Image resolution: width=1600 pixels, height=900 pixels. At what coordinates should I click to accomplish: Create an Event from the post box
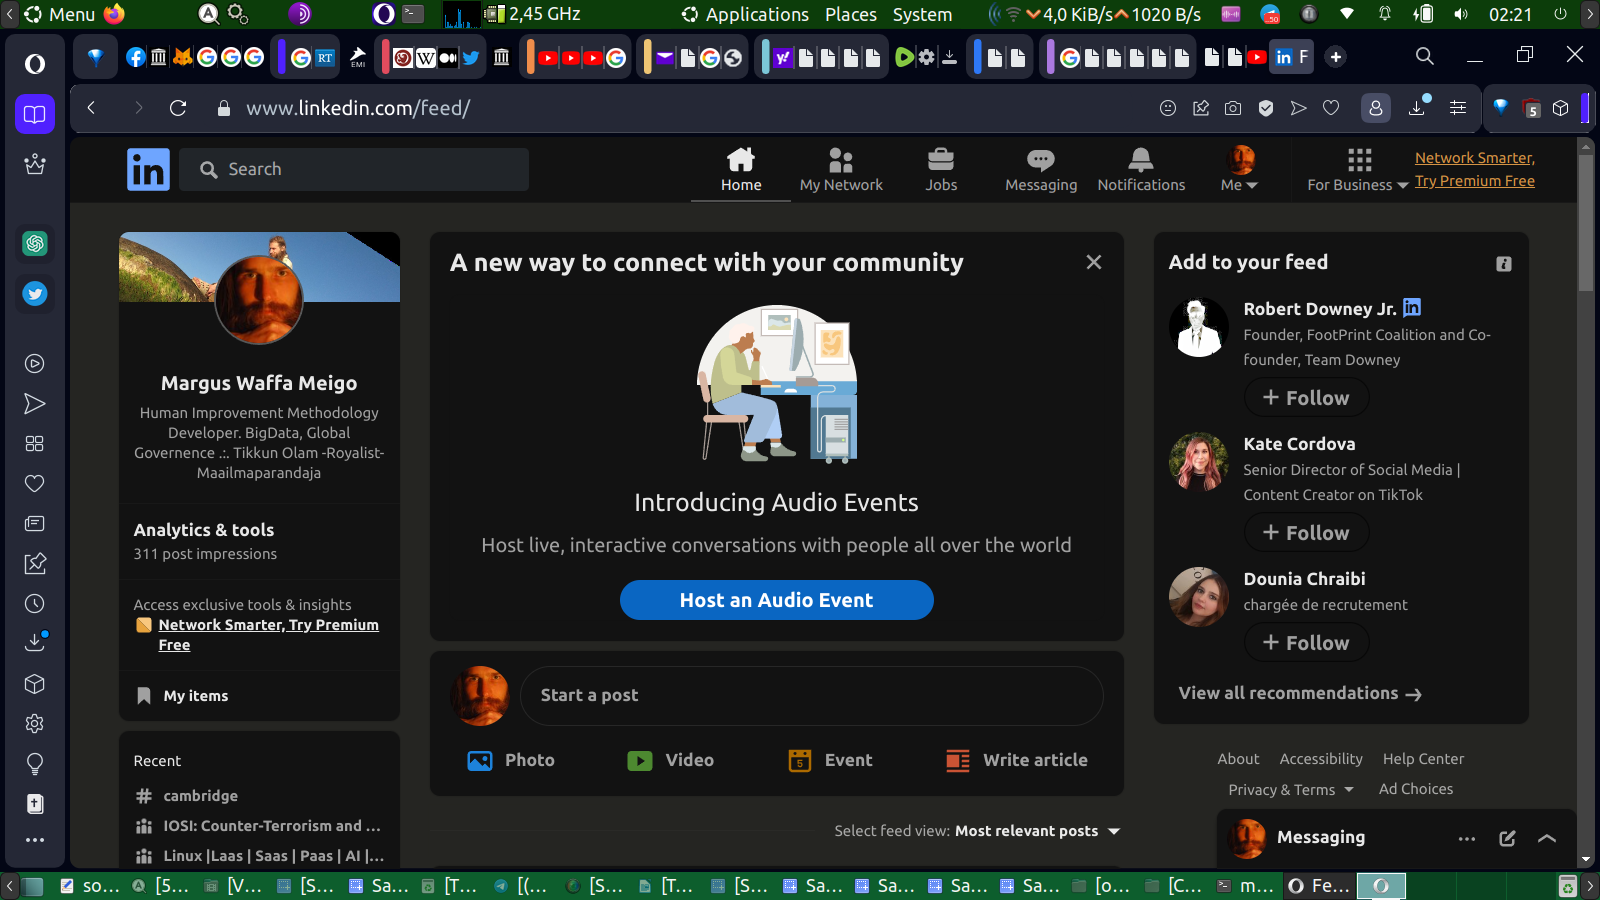(830, 760)
